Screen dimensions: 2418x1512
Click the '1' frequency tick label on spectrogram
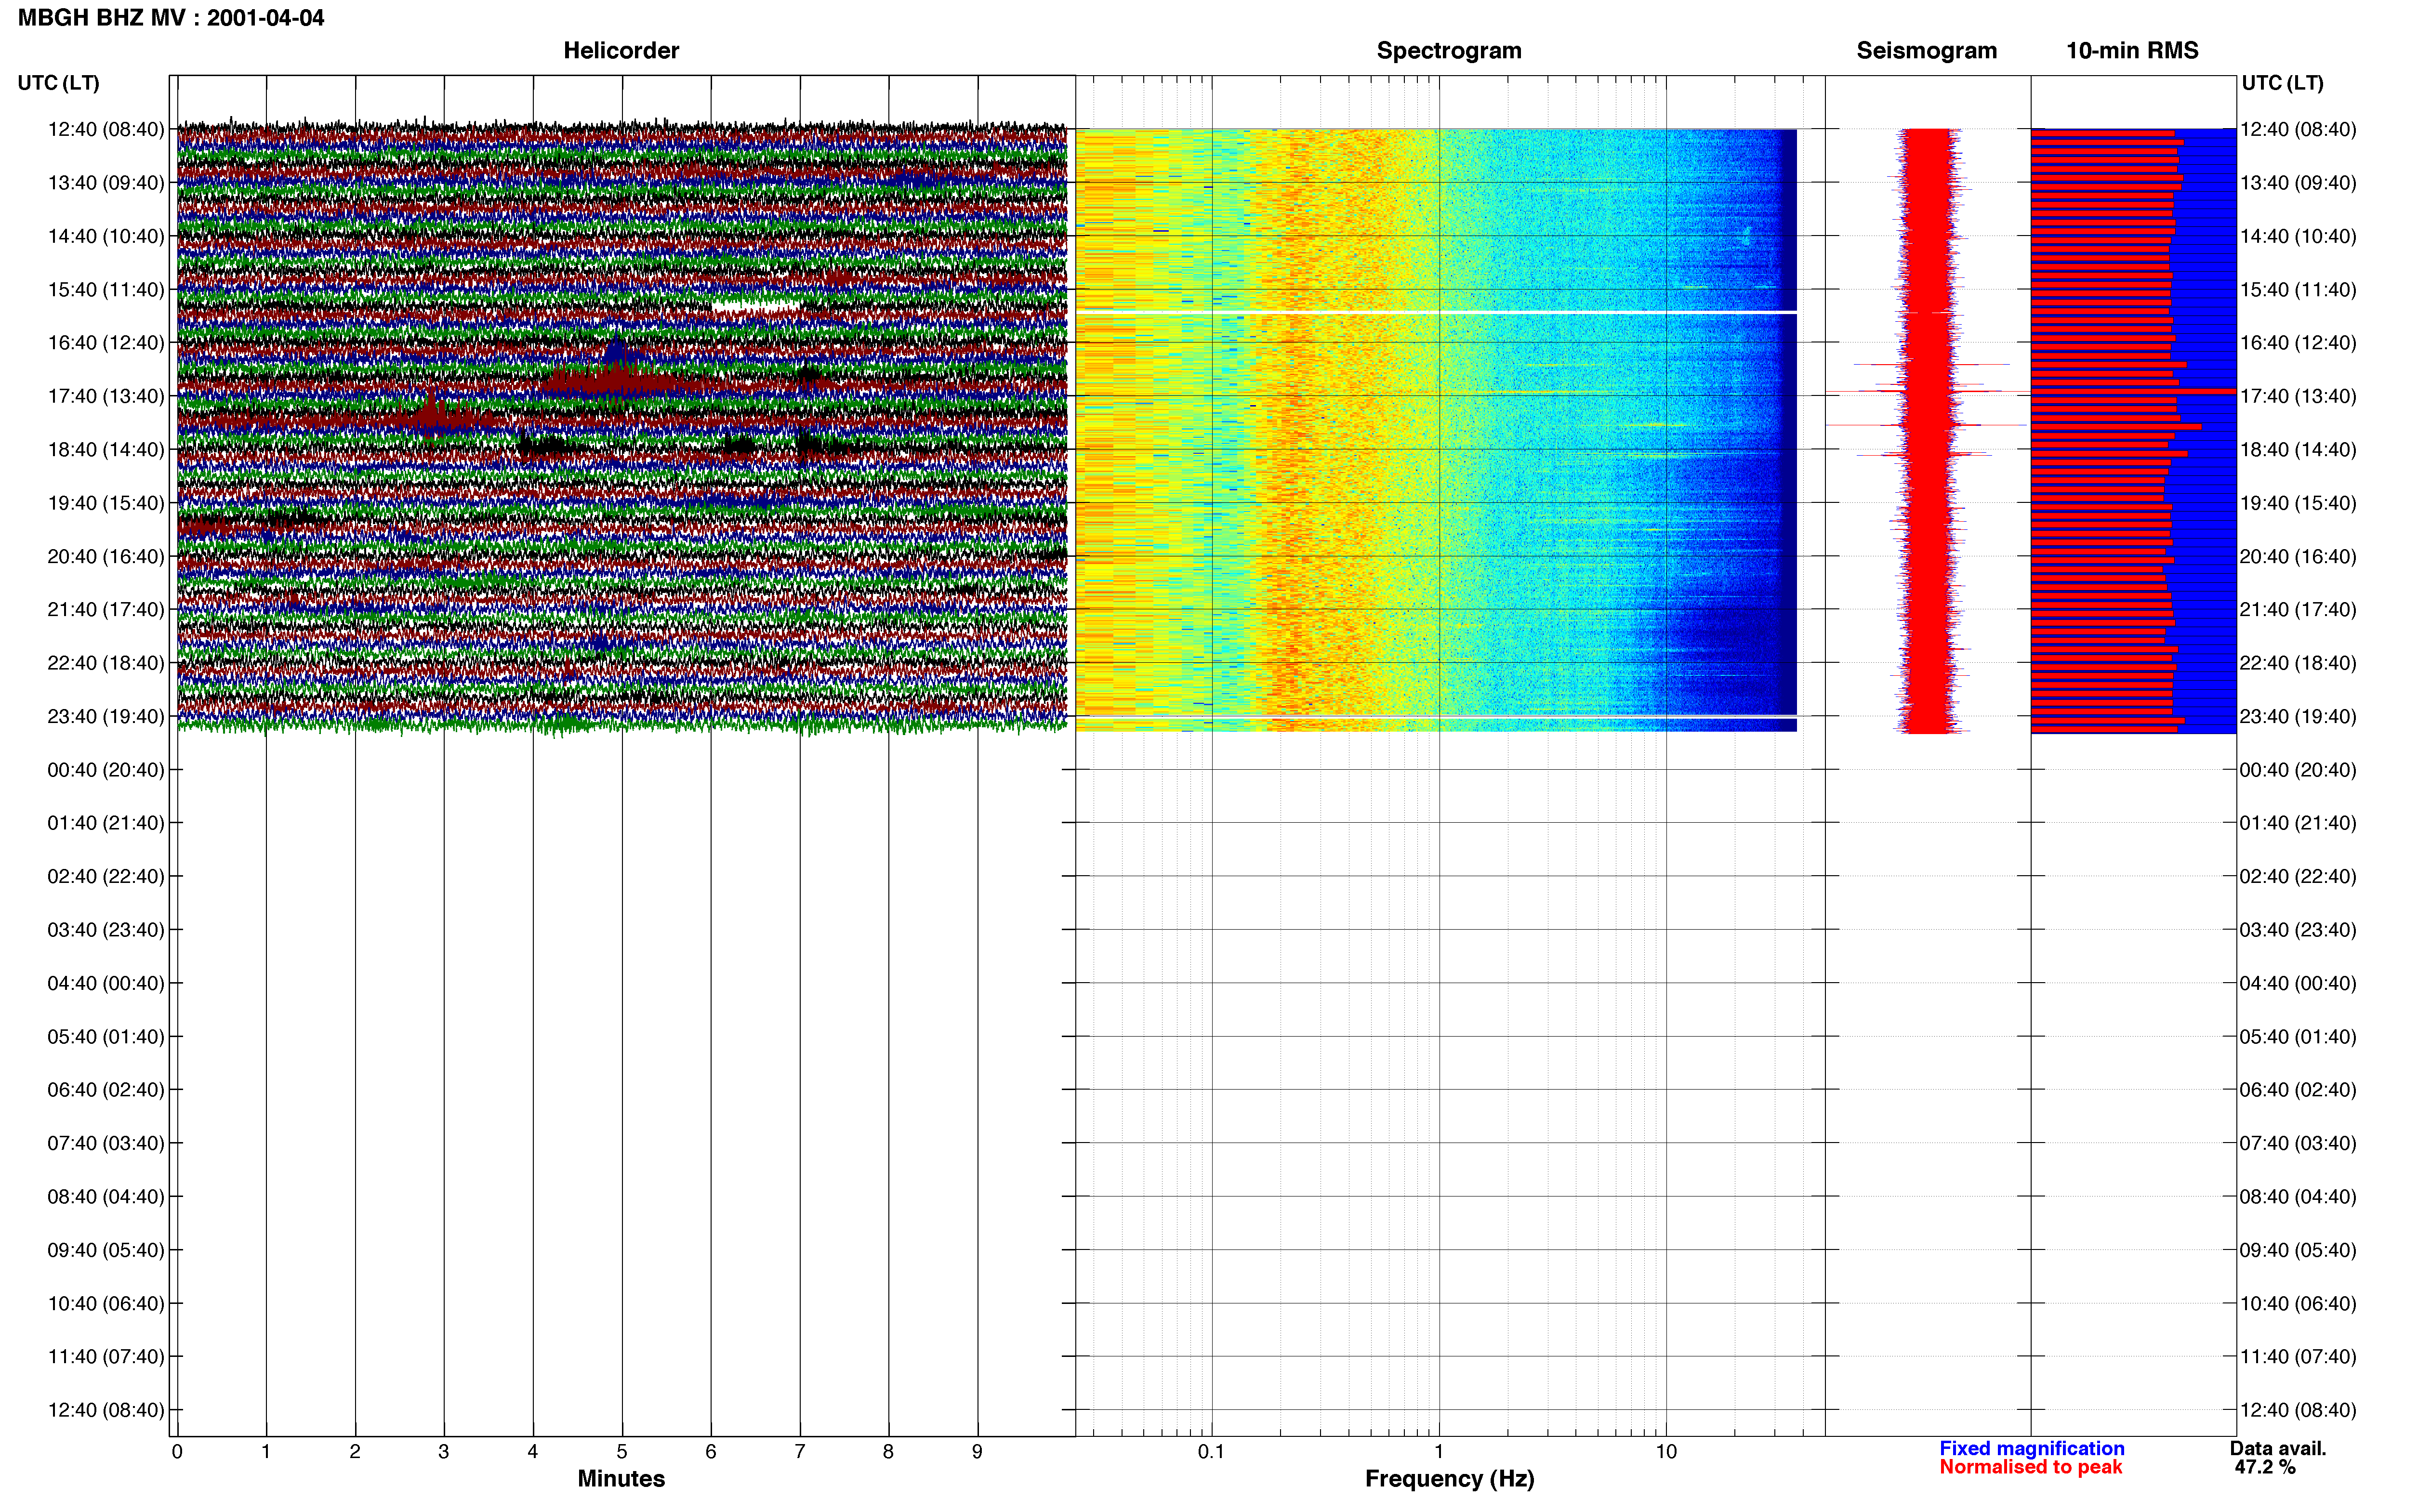point(1439,1451)
